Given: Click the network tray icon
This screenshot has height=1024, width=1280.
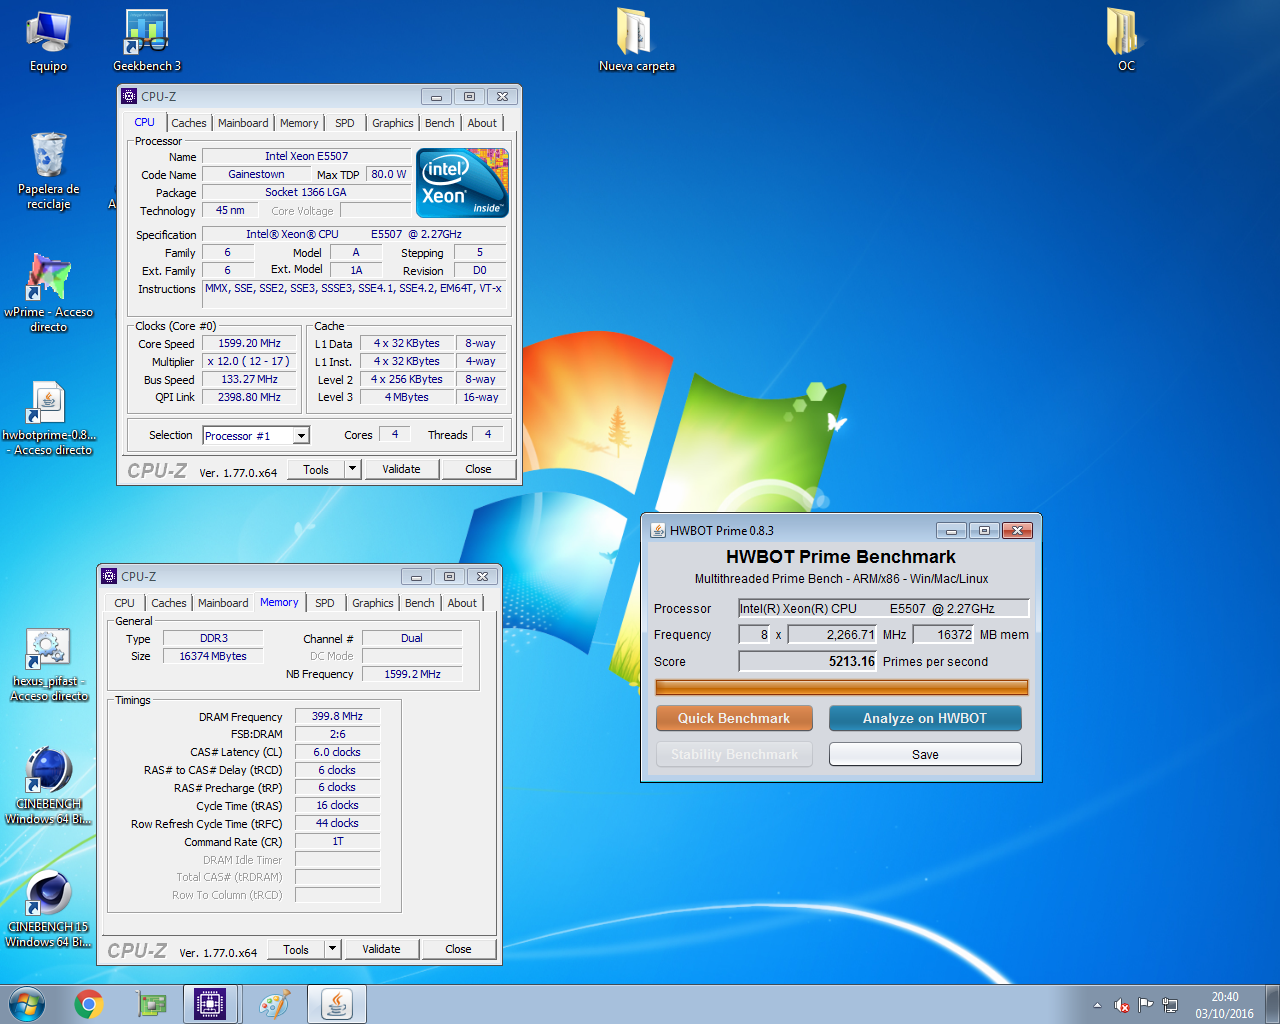Looking at the screenshot, I should coord(1170,1005).
